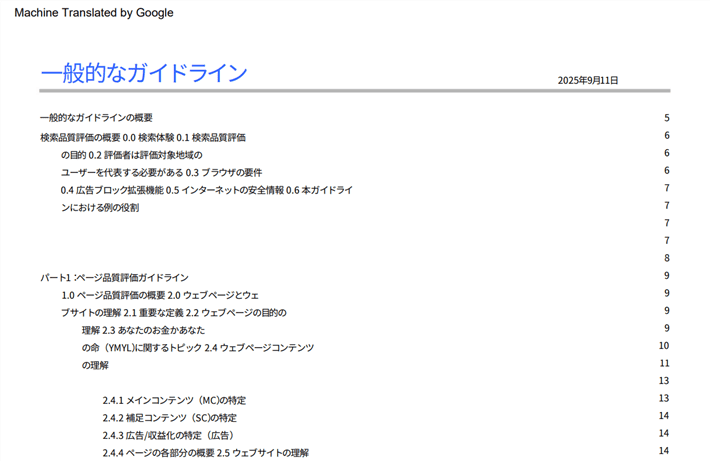Open '検索品質評価の概要 0.0 検索体験' entry

pyautogui.click(x=143, y=138)
